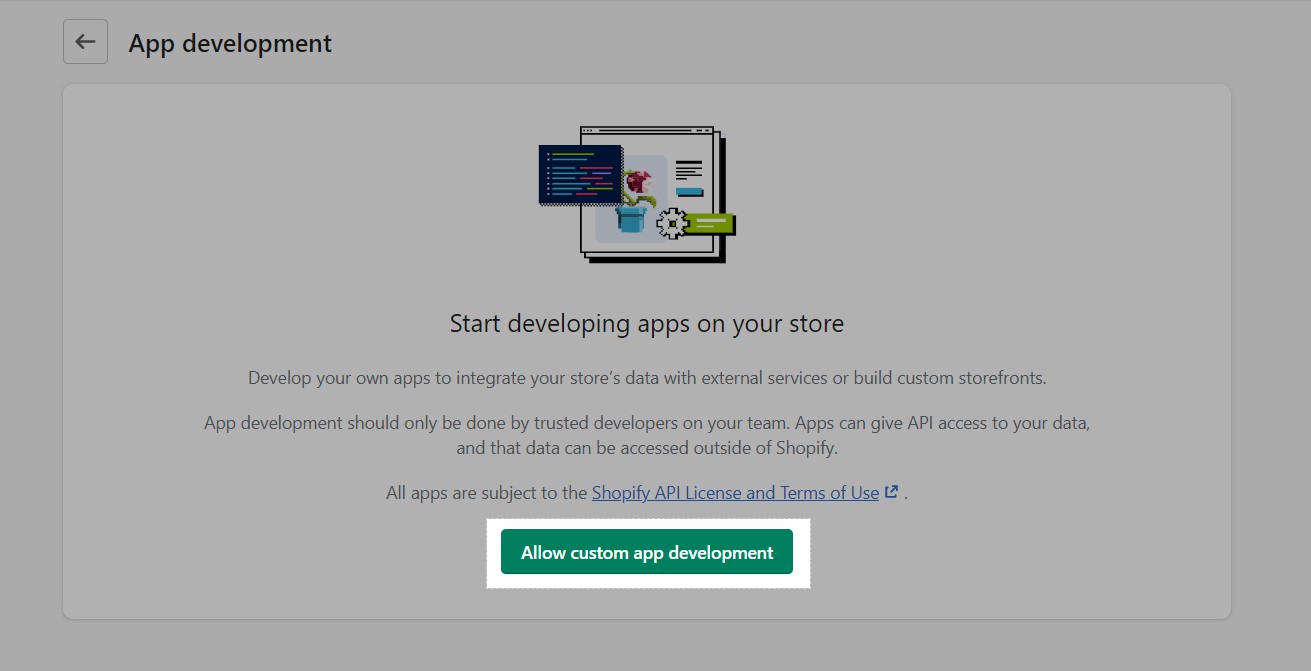Click the App development page title
Screen dimensions: 1311x671
point(229,43)
